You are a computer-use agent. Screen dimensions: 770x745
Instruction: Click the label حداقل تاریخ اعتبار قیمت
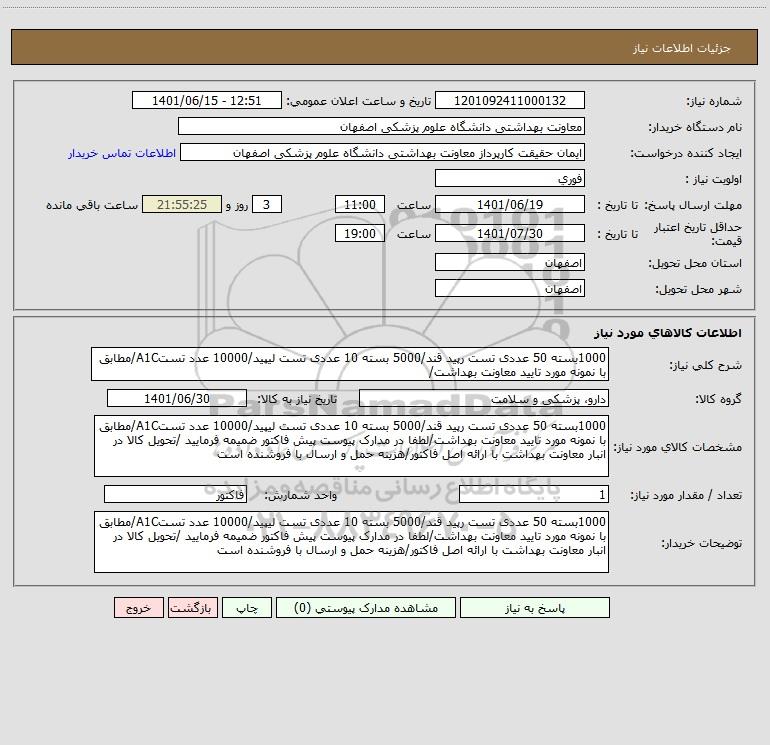pyautogui.click(x=698, y=234)
